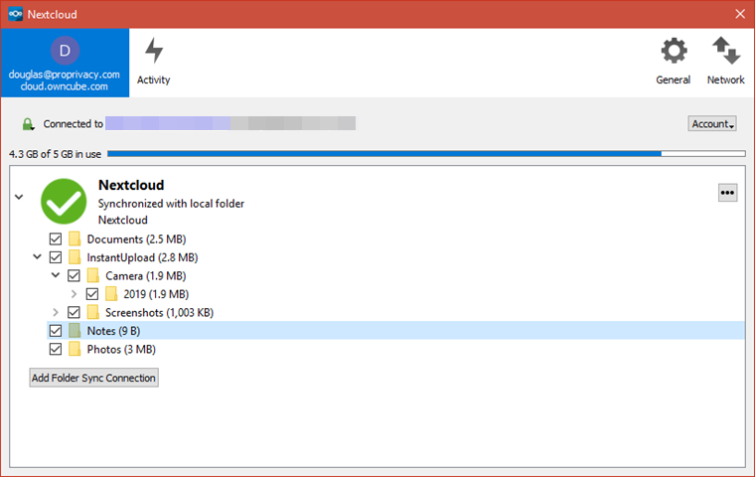Image resolution: width=755 pixels, height=477 pixels.
Task: Click the Notes folder icon
Action: coord(75,331)
